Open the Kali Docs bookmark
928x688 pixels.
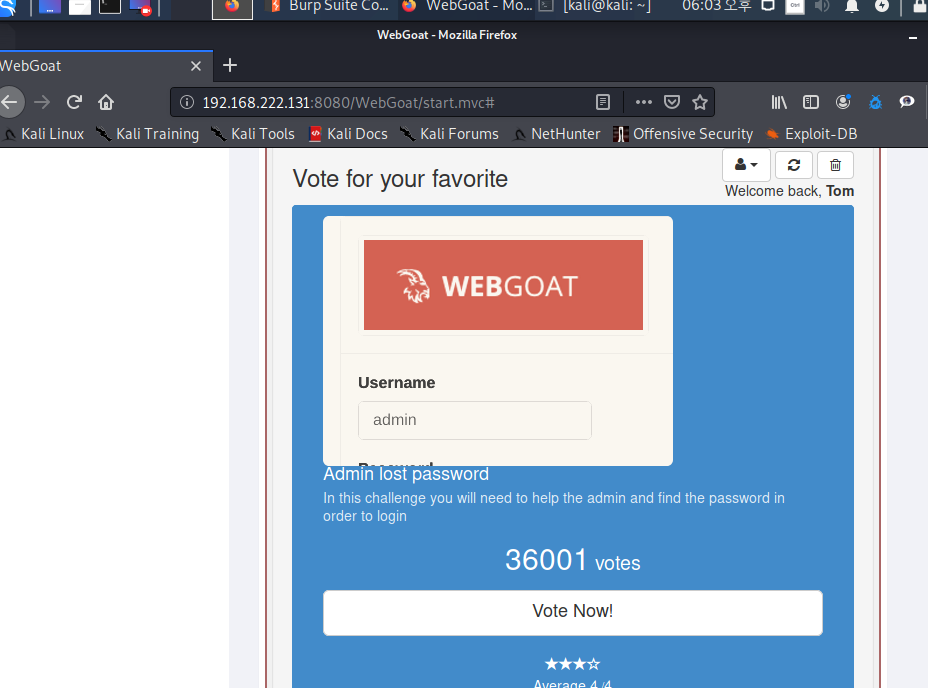pos(349,134)
